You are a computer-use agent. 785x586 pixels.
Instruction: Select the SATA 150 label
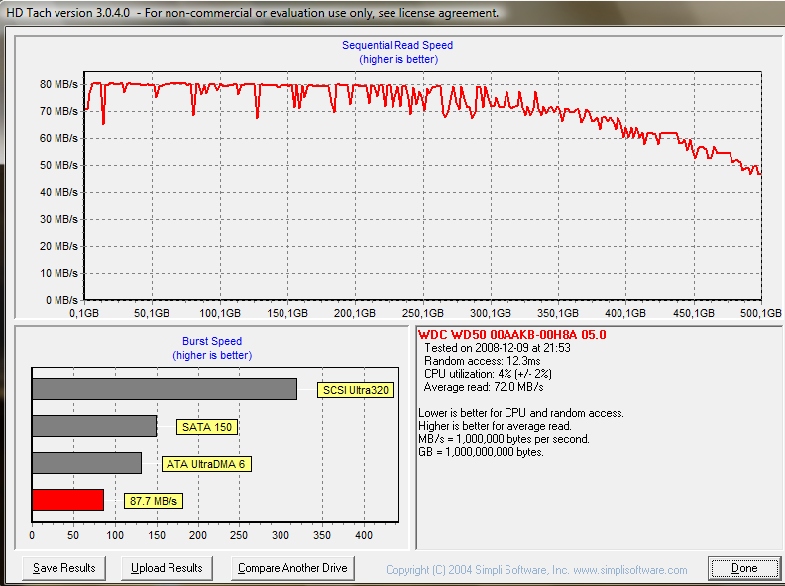tap(207, 427)
